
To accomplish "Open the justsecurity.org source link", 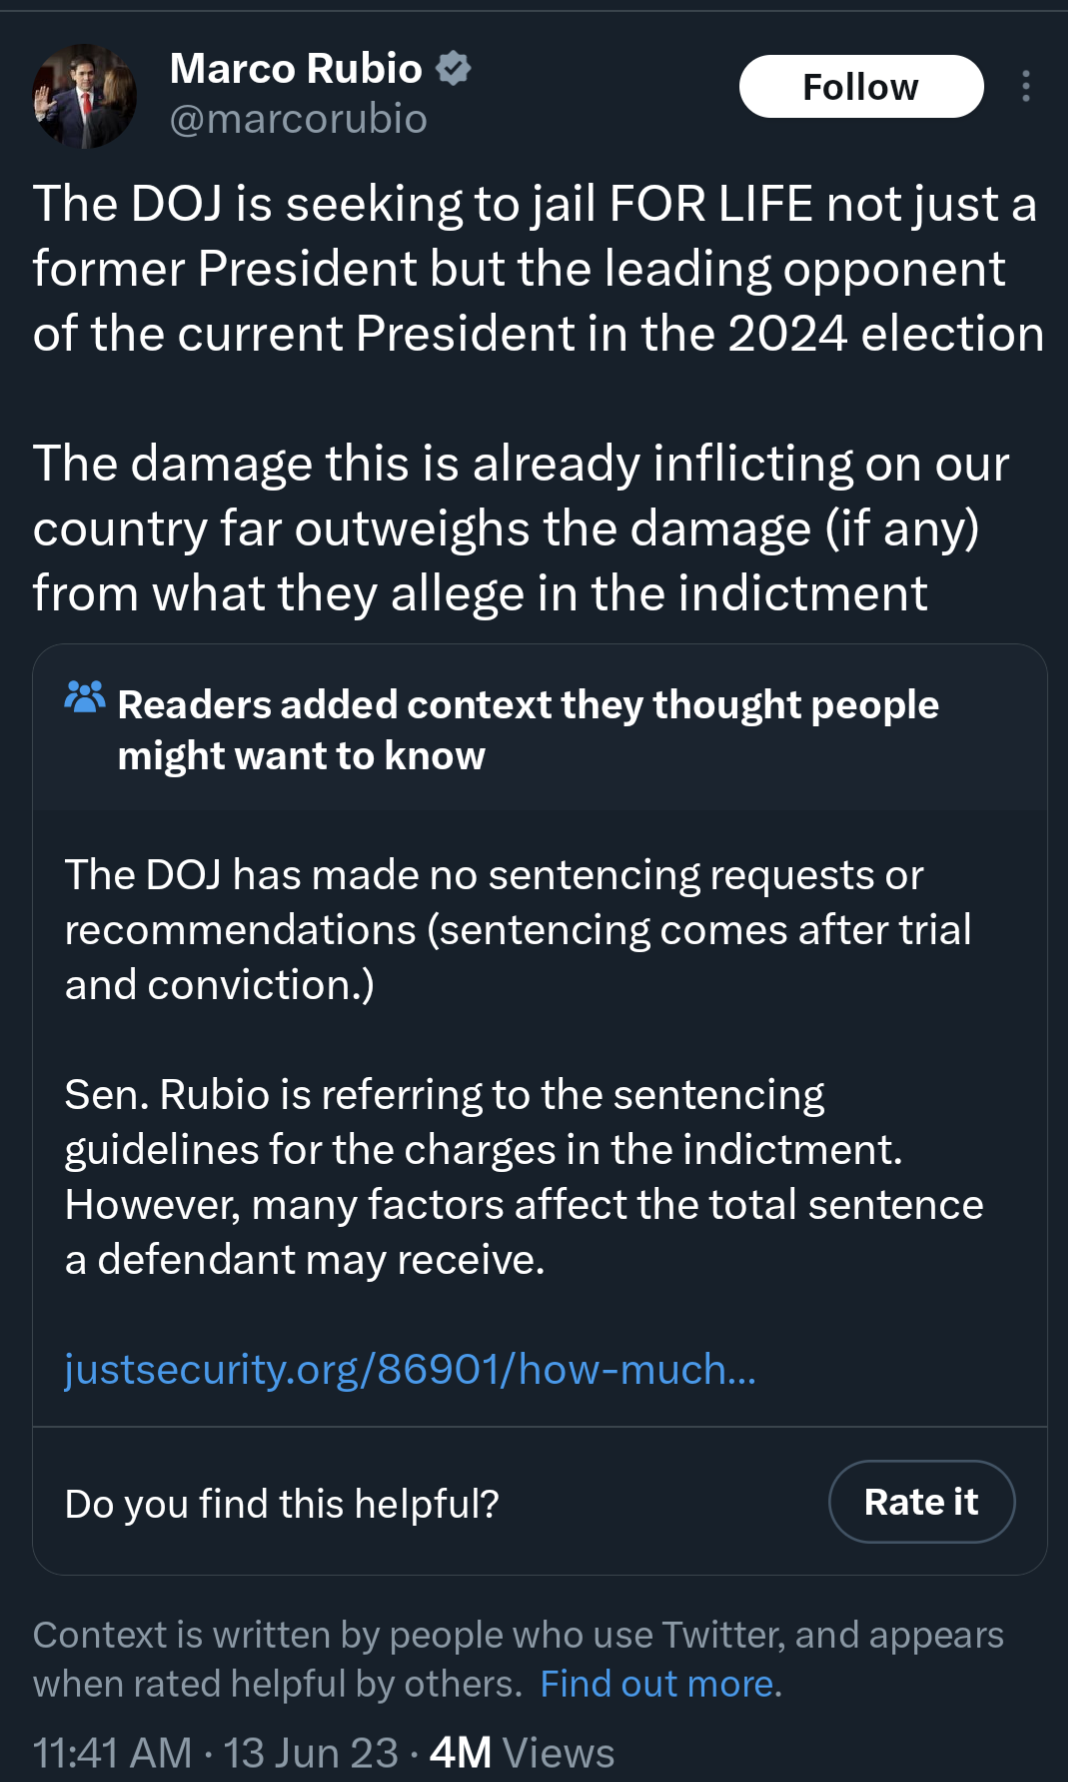I will 410,1369.
